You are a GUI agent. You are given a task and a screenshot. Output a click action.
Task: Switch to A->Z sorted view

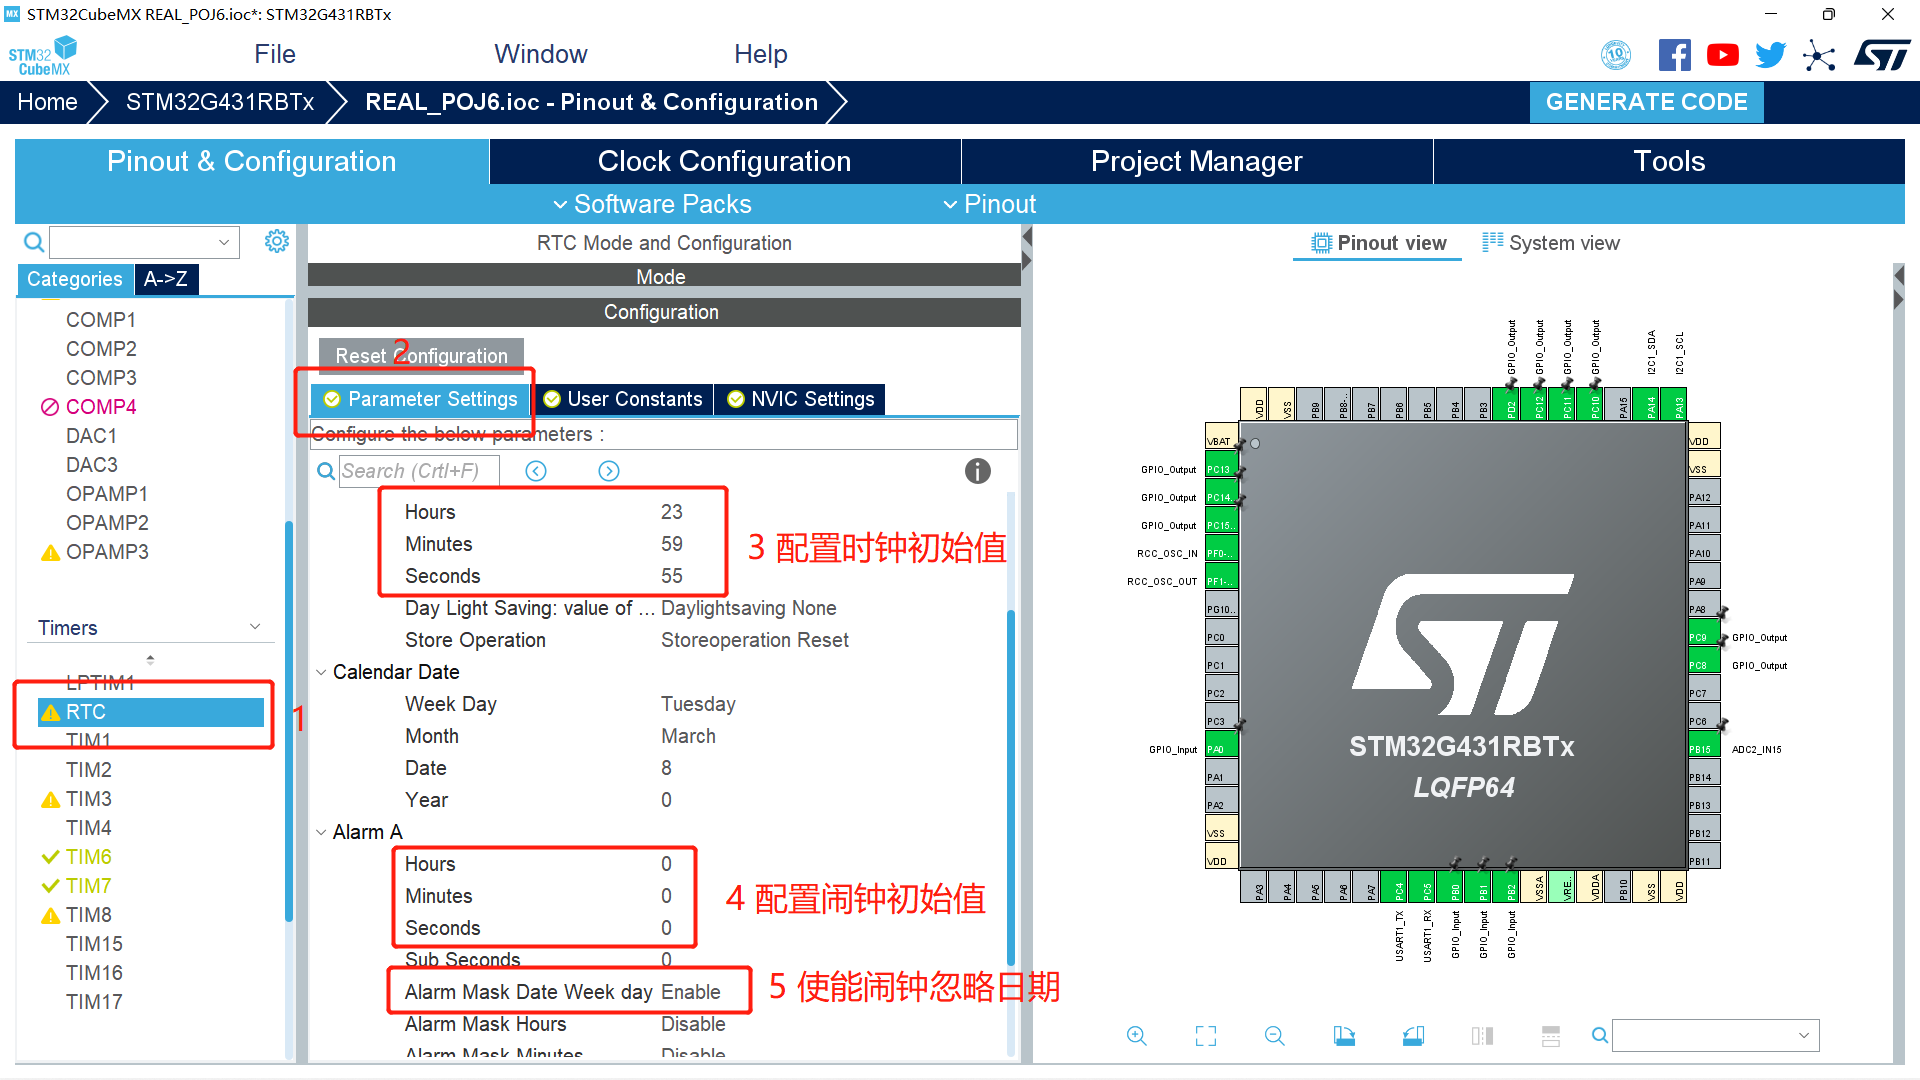pos(166,279)
